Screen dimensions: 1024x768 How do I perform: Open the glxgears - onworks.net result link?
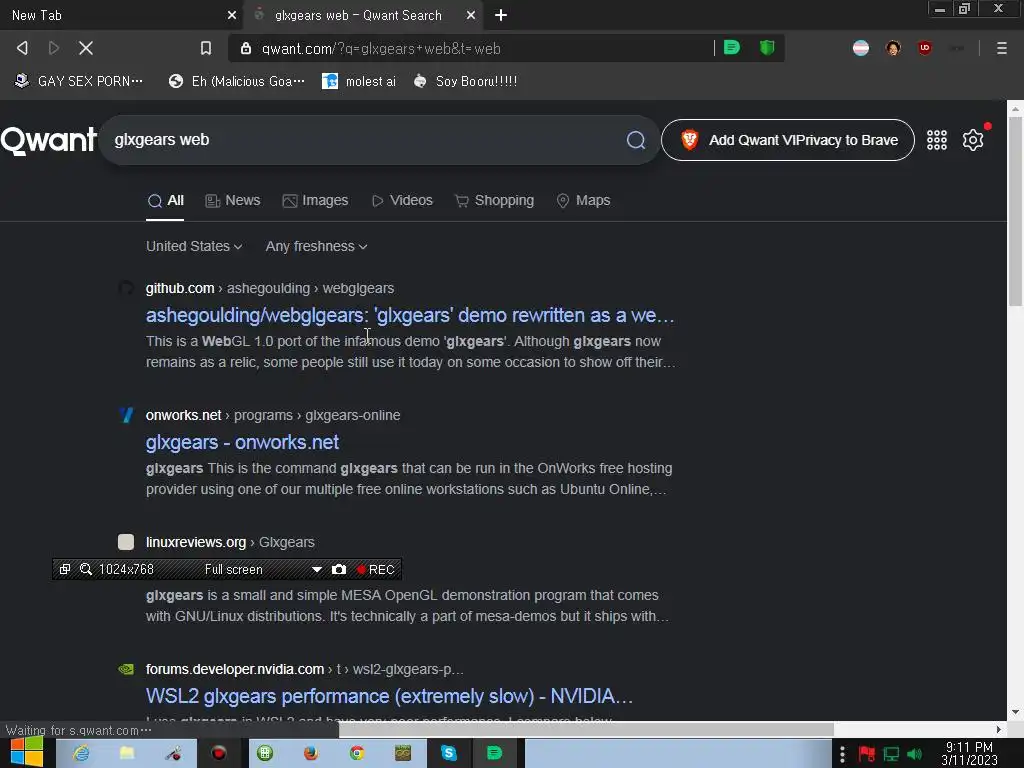(x=242, y=442)
